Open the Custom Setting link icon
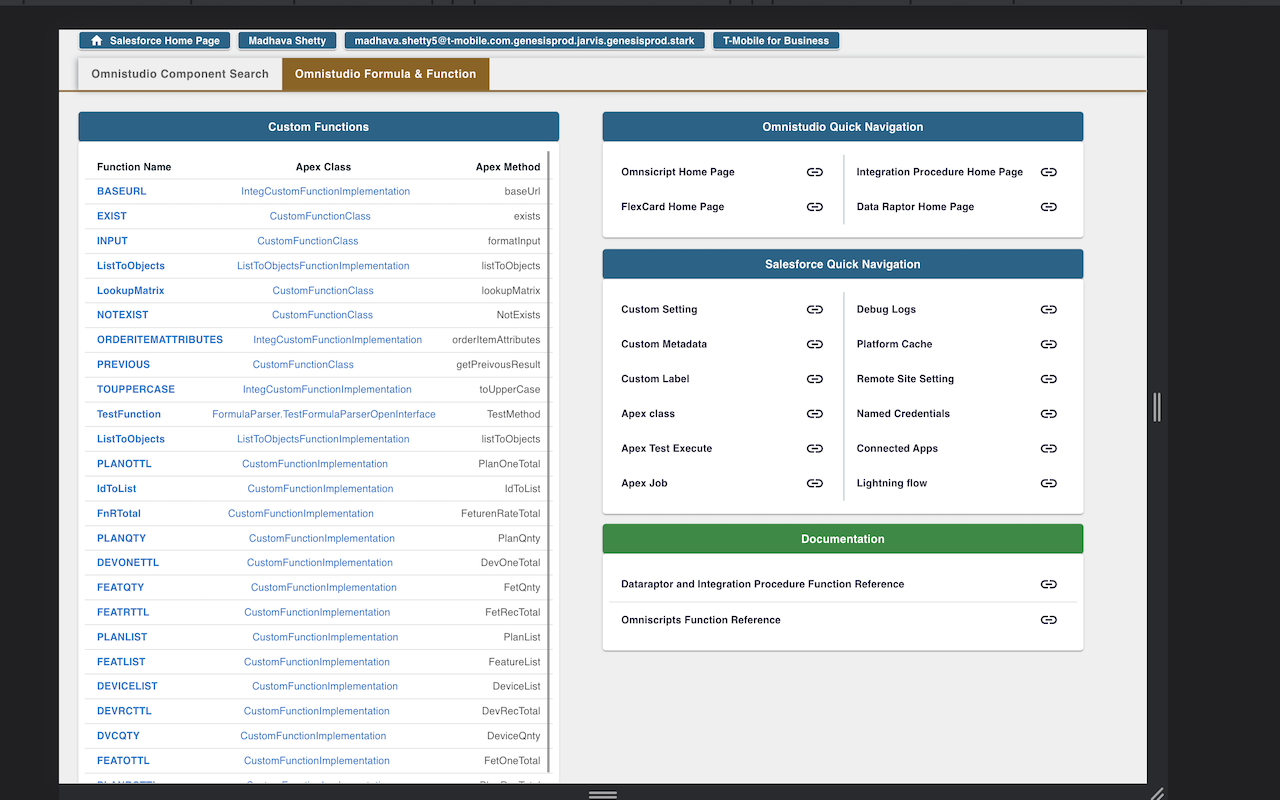The width and height of the screenshot is (1280, 800). 814,309
